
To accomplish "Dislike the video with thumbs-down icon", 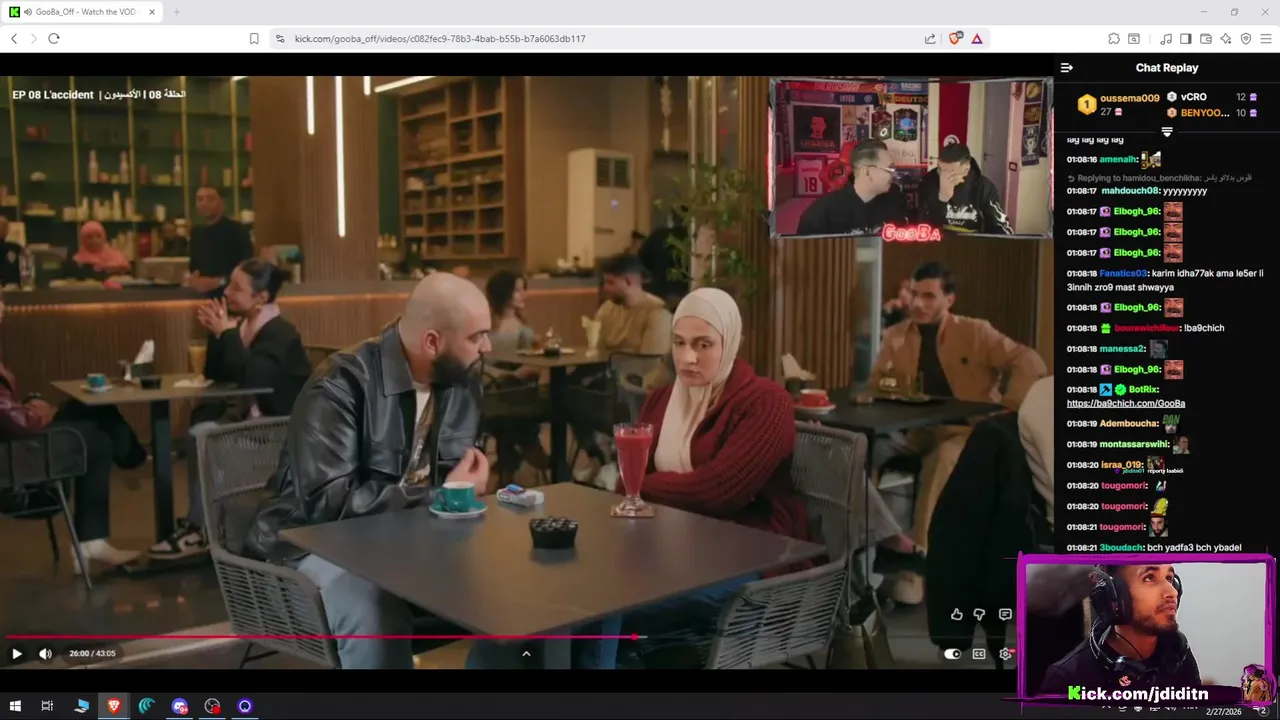I will tap(980, 614).
